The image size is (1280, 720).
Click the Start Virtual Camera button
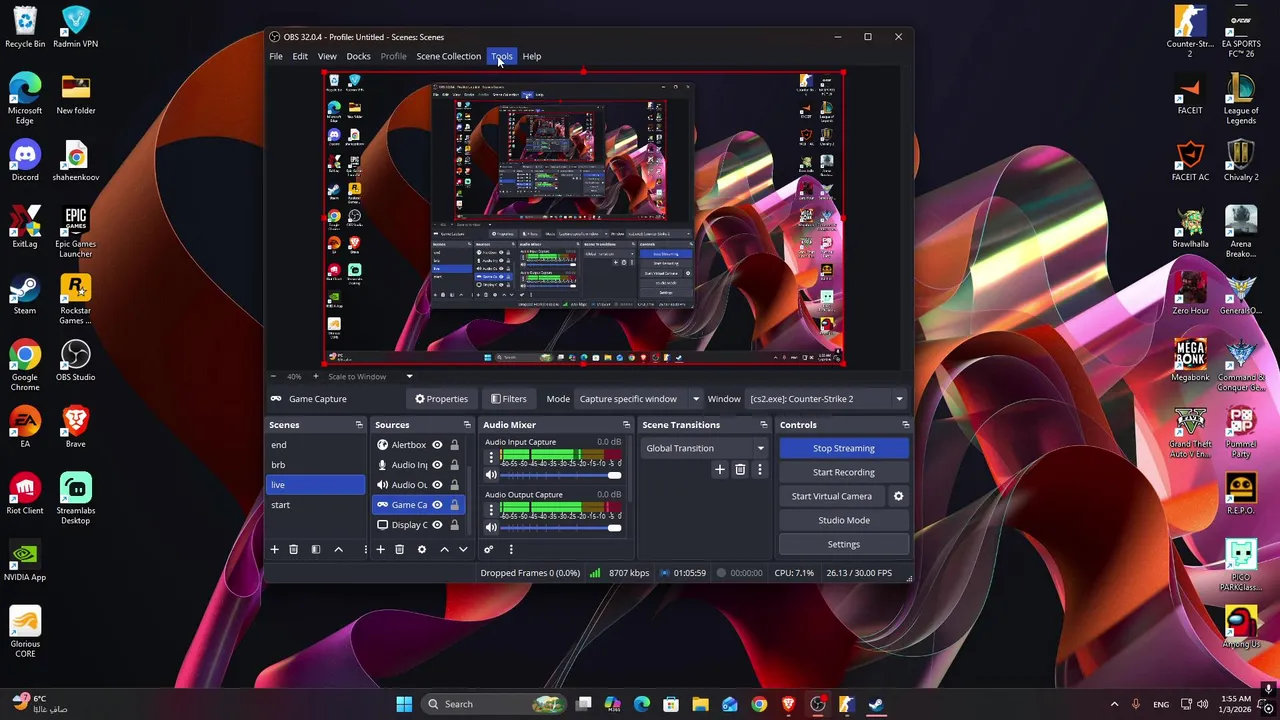click(x=832, y=496)
